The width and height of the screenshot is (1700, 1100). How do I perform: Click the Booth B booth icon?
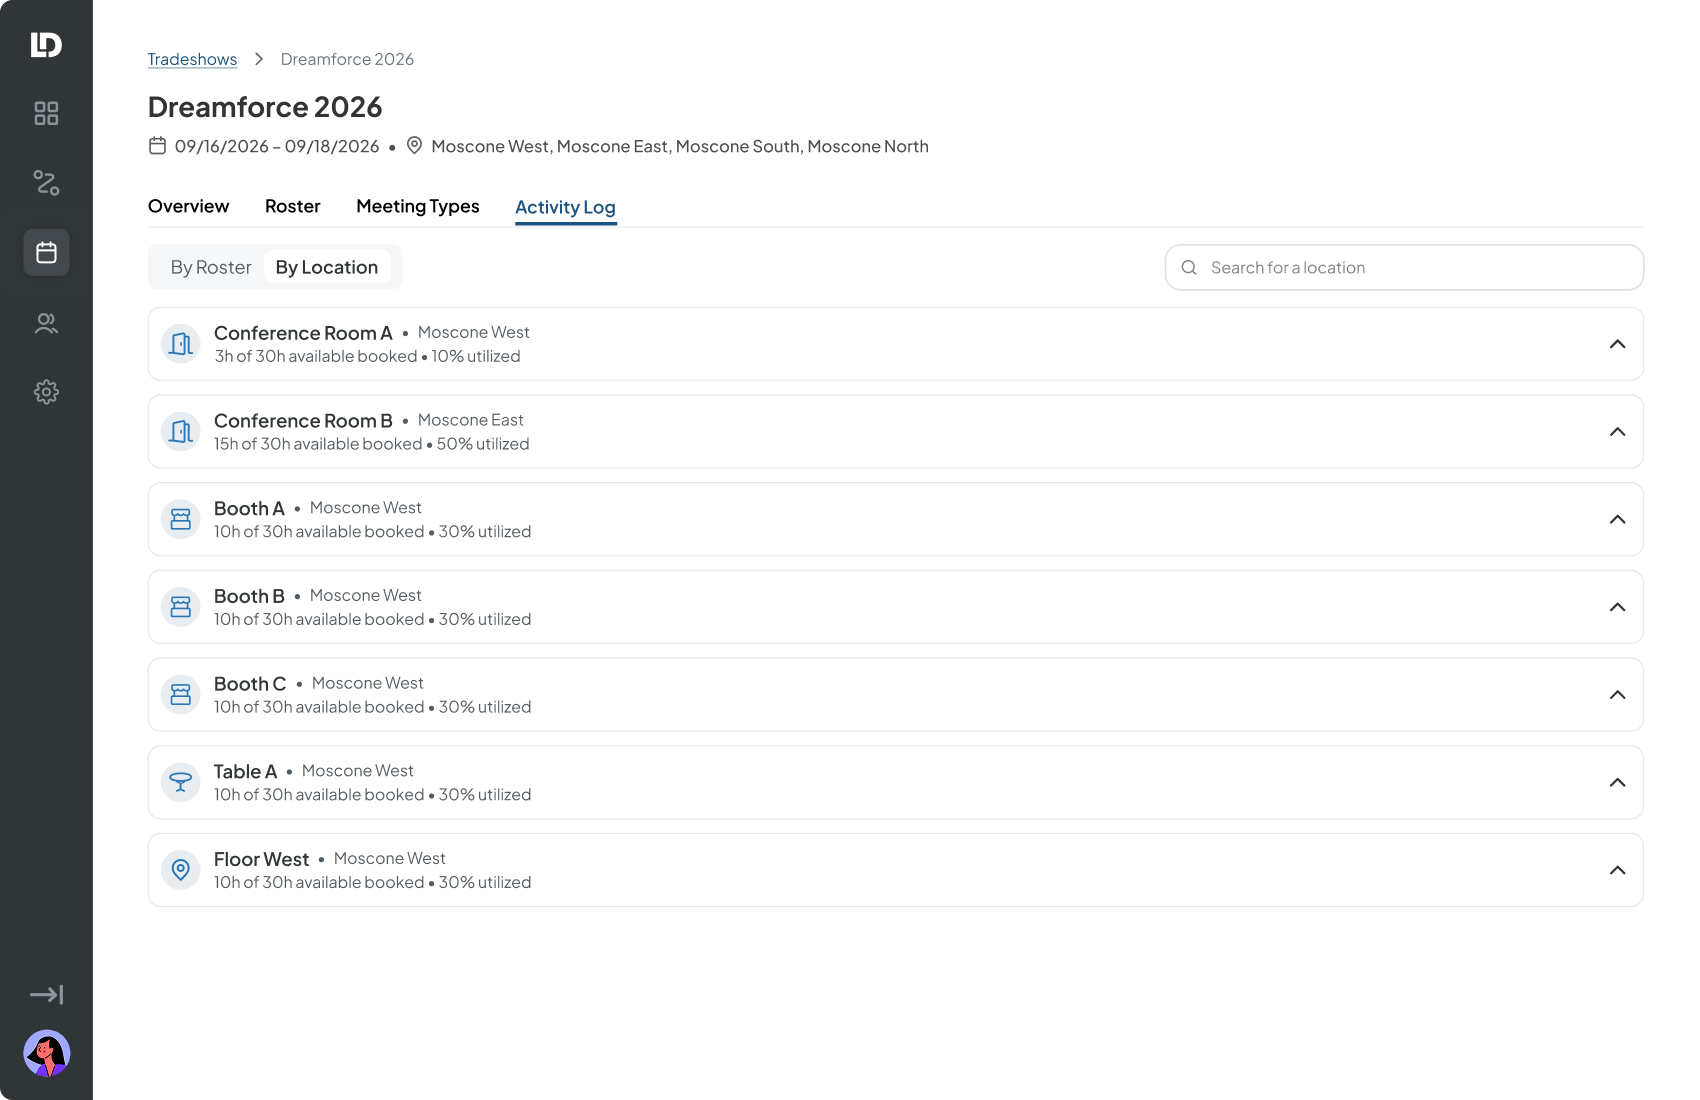(181, 607)
